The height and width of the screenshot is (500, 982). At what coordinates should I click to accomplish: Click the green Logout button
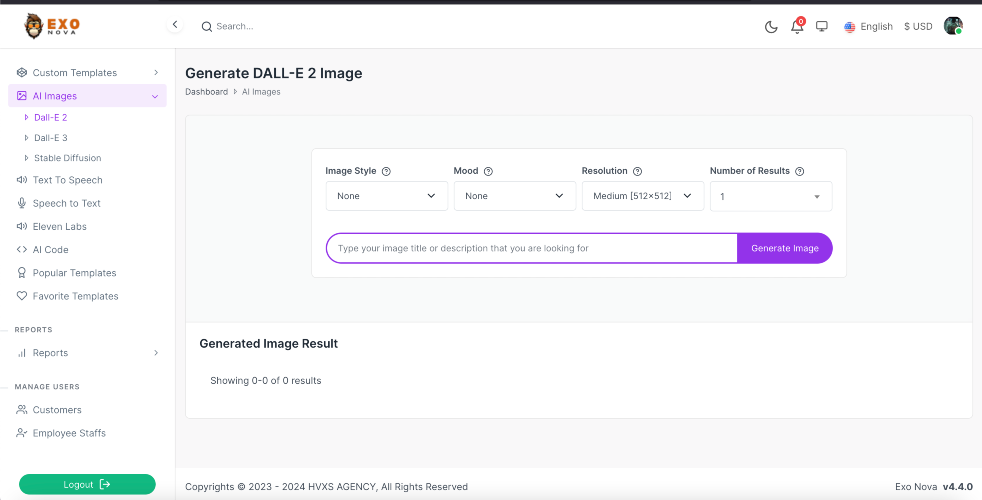pyautogui.click(x=87, y=484)
